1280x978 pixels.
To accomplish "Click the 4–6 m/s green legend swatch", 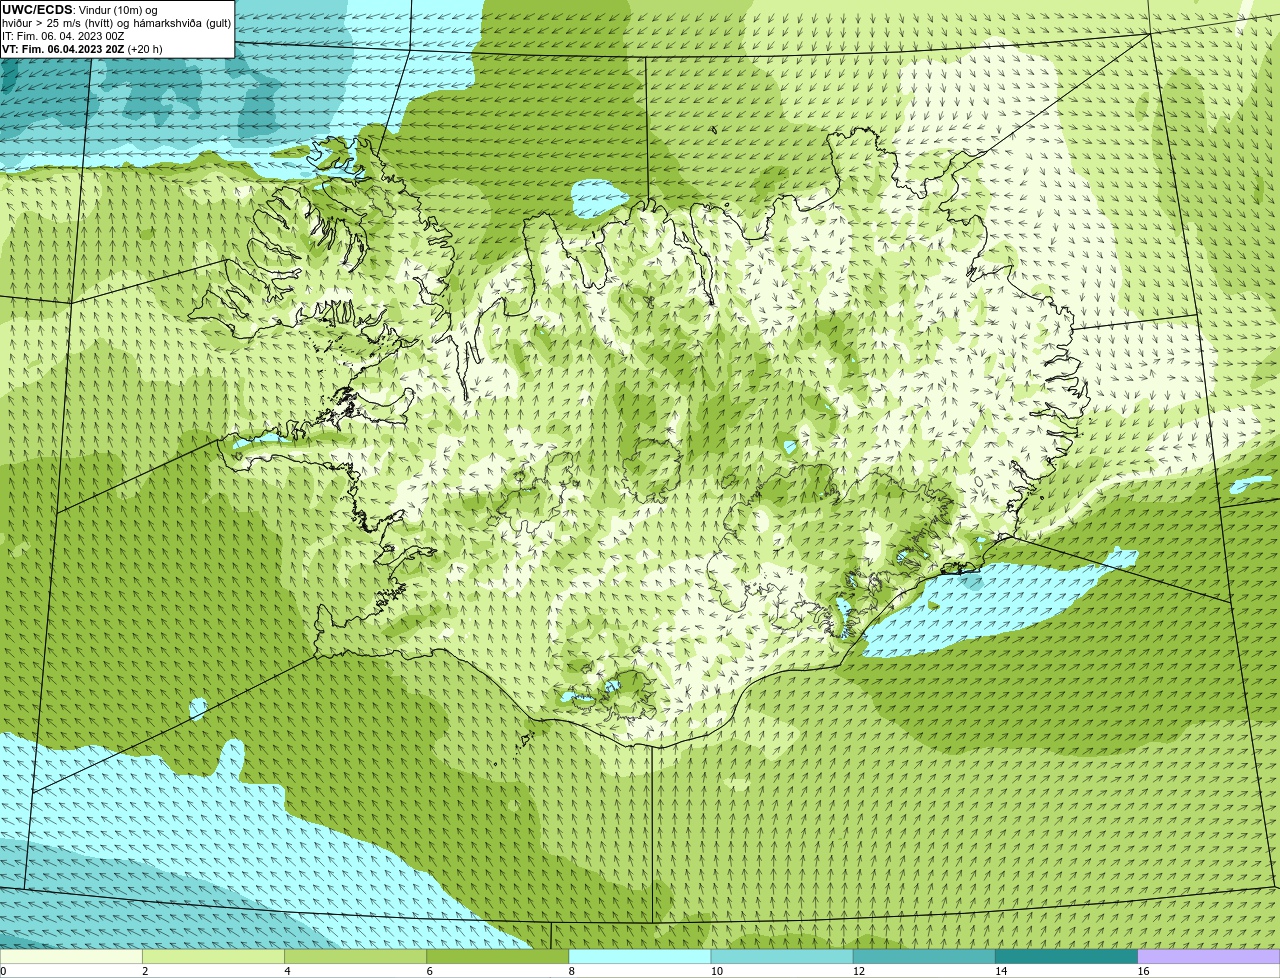I will pyautogui.click(x=355, y=957).
